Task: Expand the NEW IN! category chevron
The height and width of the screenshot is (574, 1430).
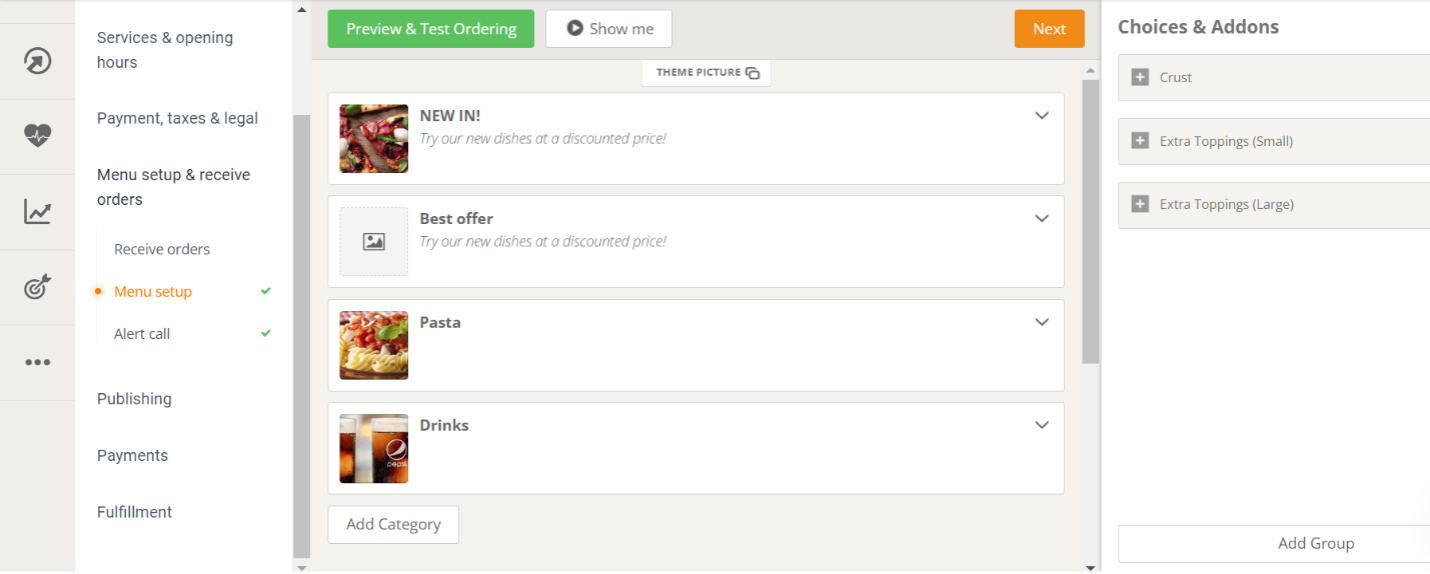Action: [1041, 116]
